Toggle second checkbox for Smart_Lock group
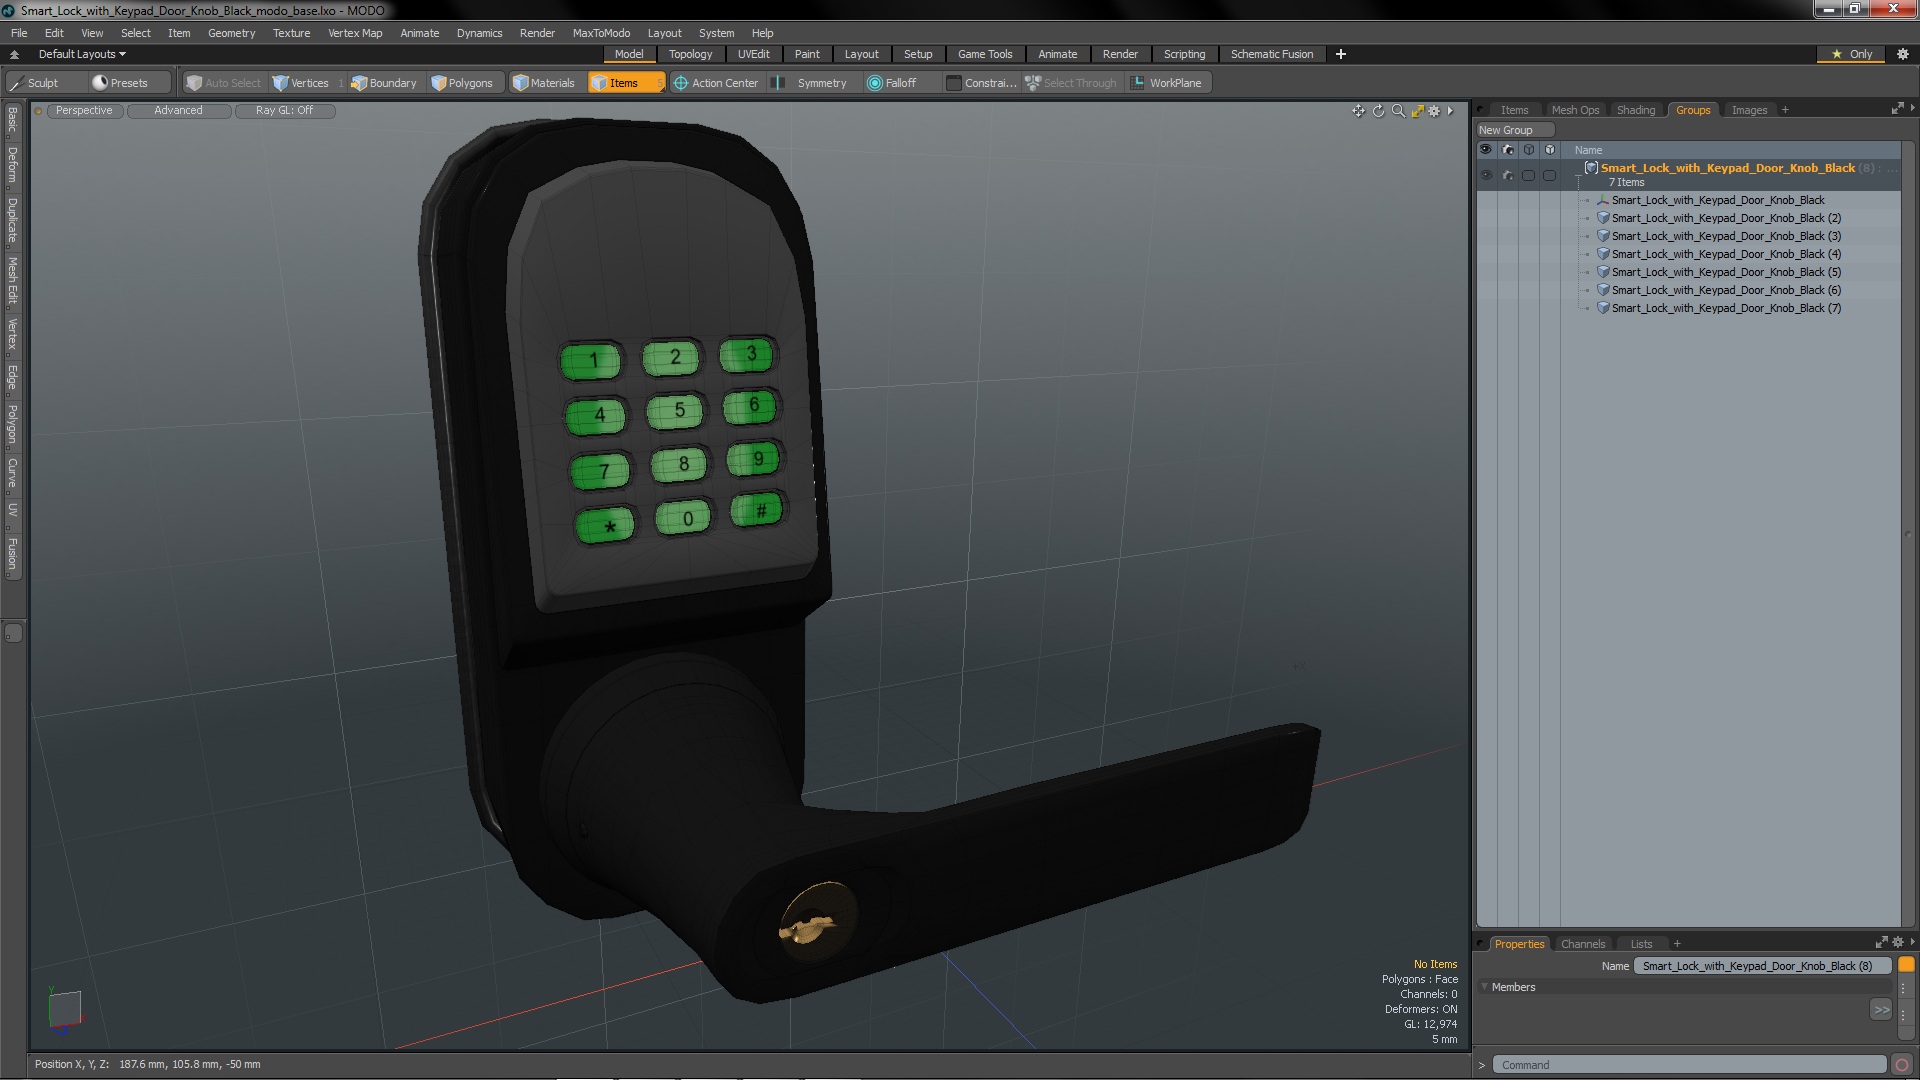Viewport: 1920px width, 1080px height. [1549, 175]
